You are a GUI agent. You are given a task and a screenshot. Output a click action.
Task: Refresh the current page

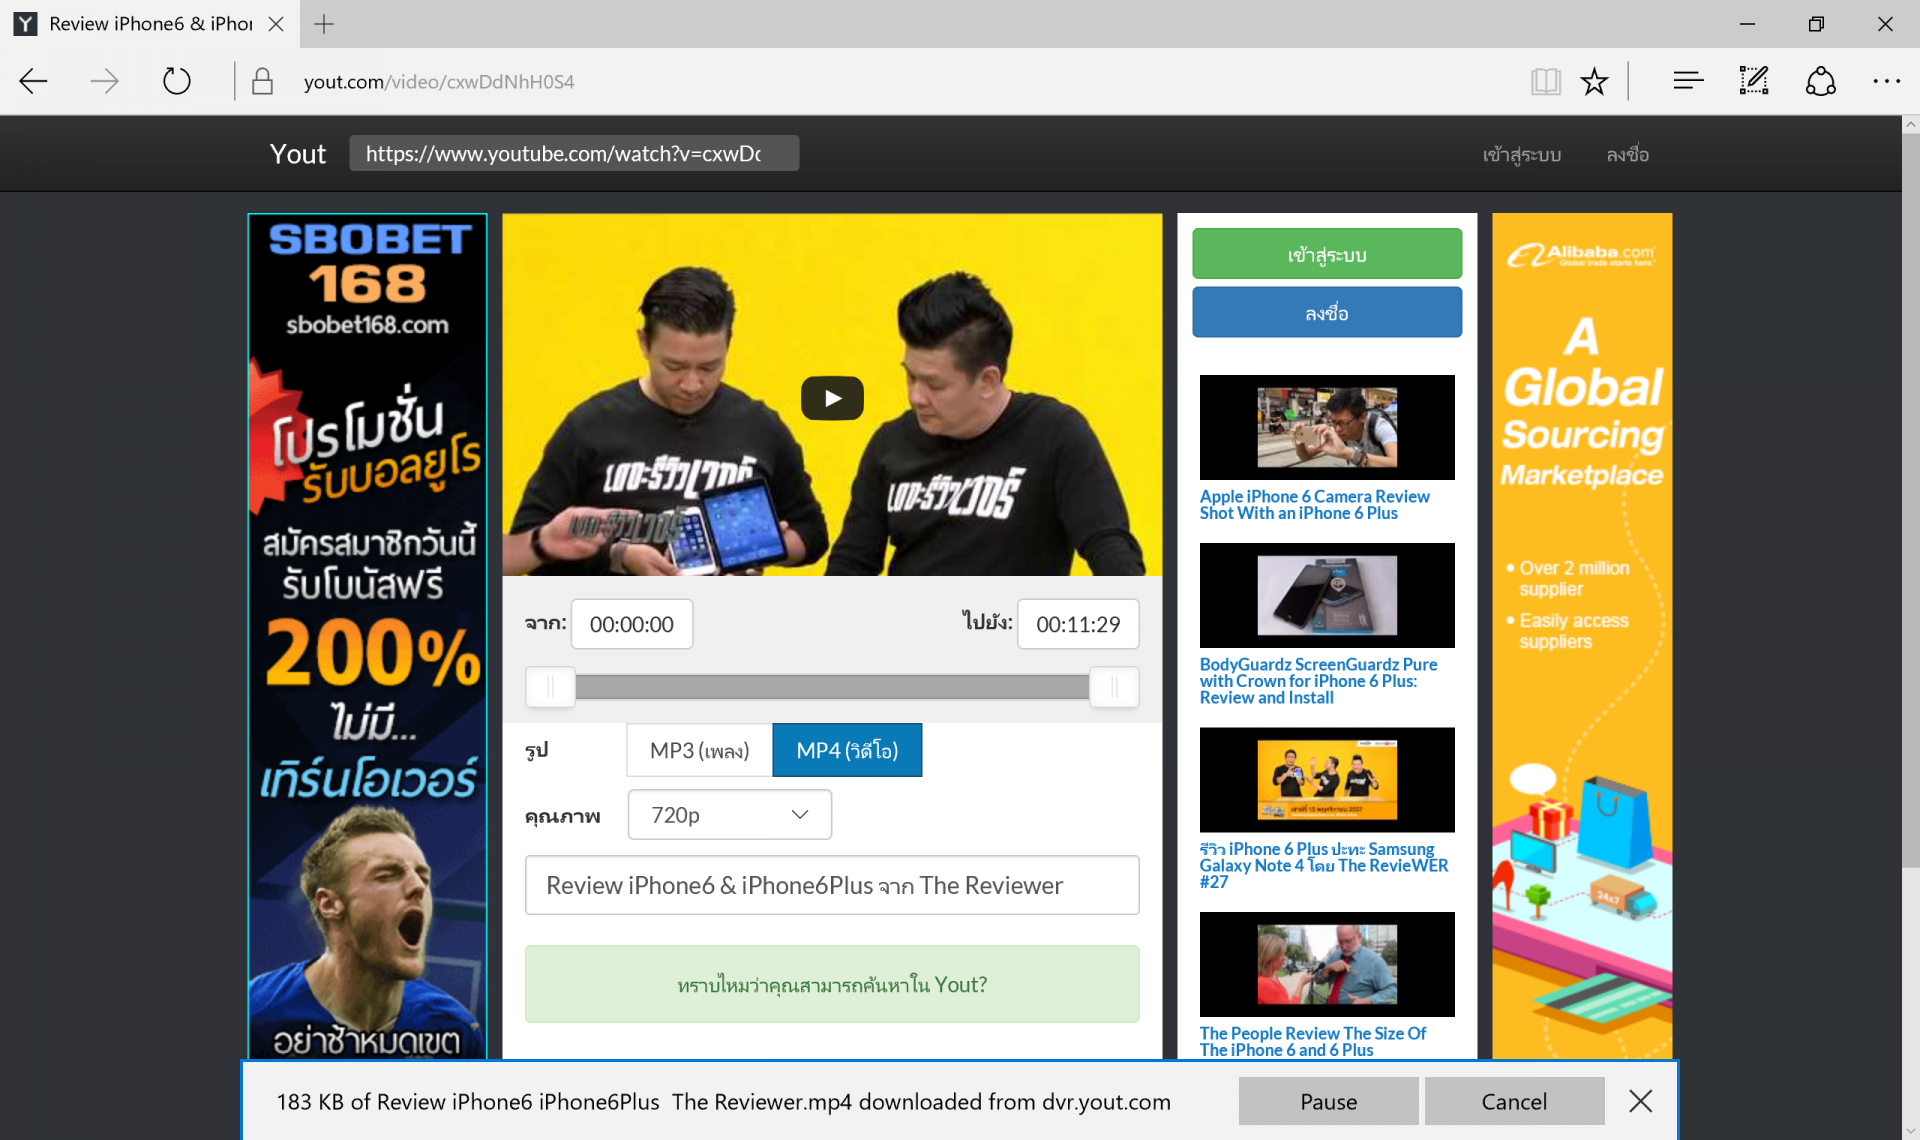point(177,81)
